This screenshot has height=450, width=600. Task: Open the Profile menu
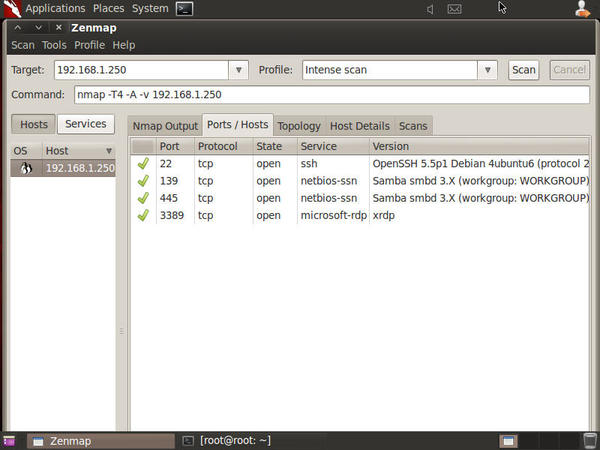90,45
